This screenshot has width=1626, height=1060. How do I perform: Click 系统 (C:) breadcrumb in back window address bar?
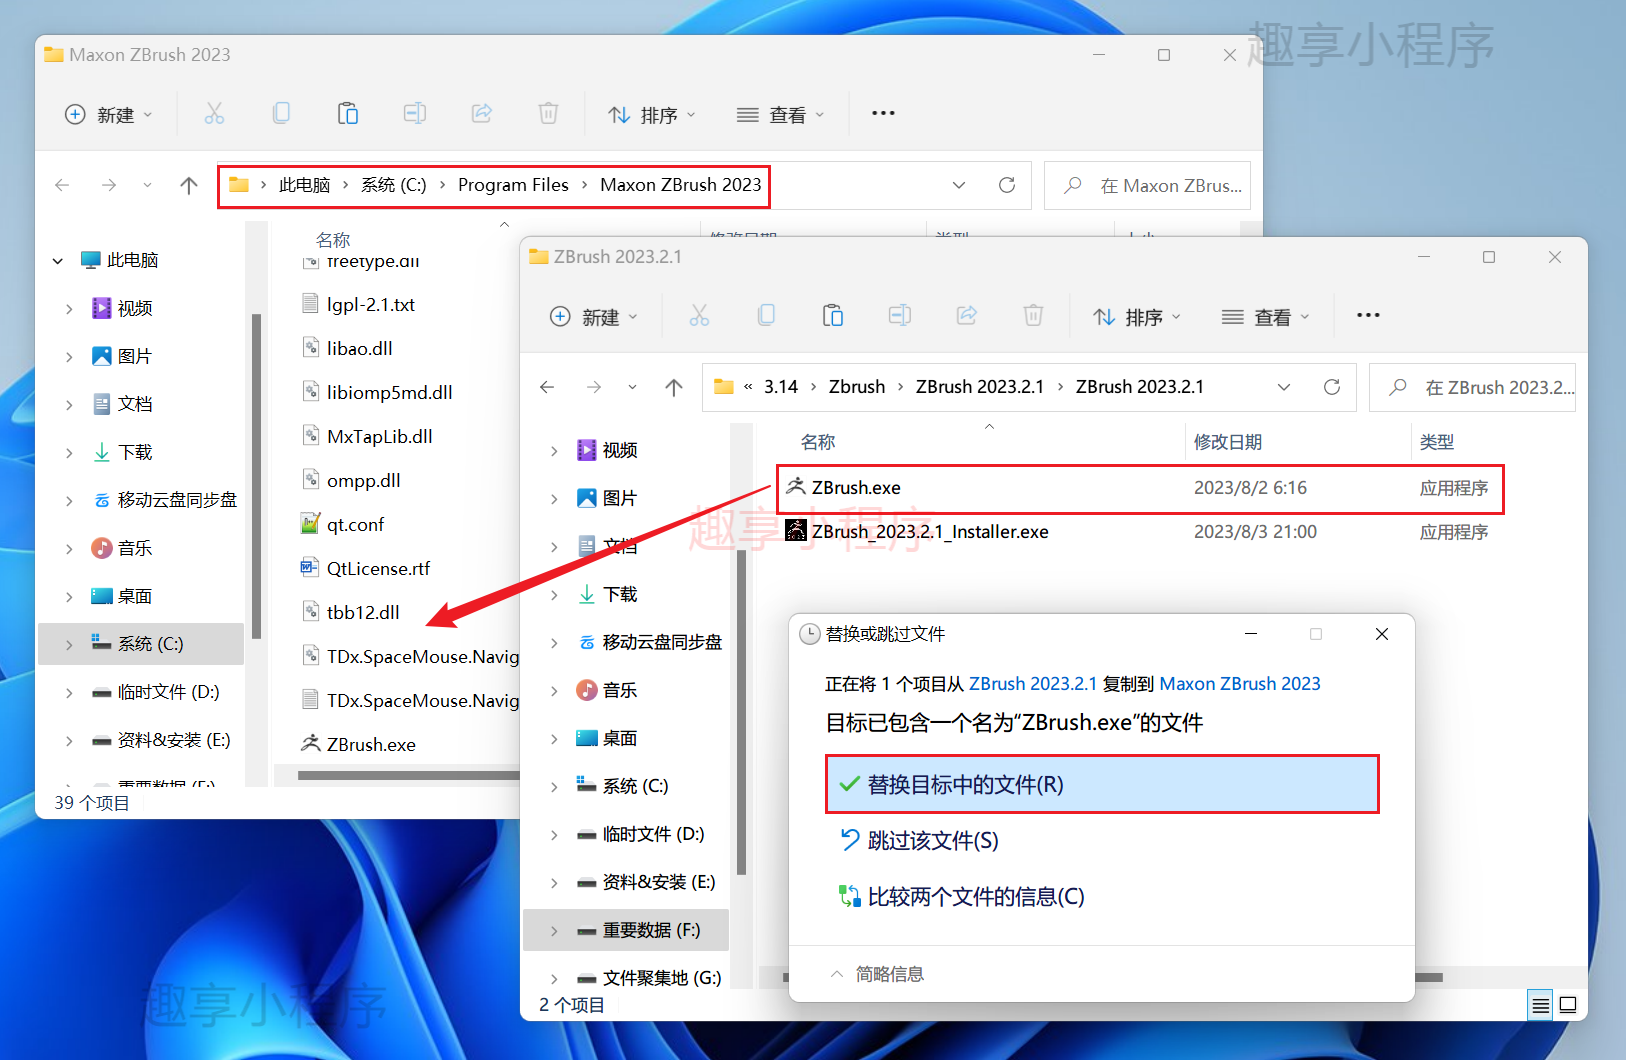pos(393,185)
